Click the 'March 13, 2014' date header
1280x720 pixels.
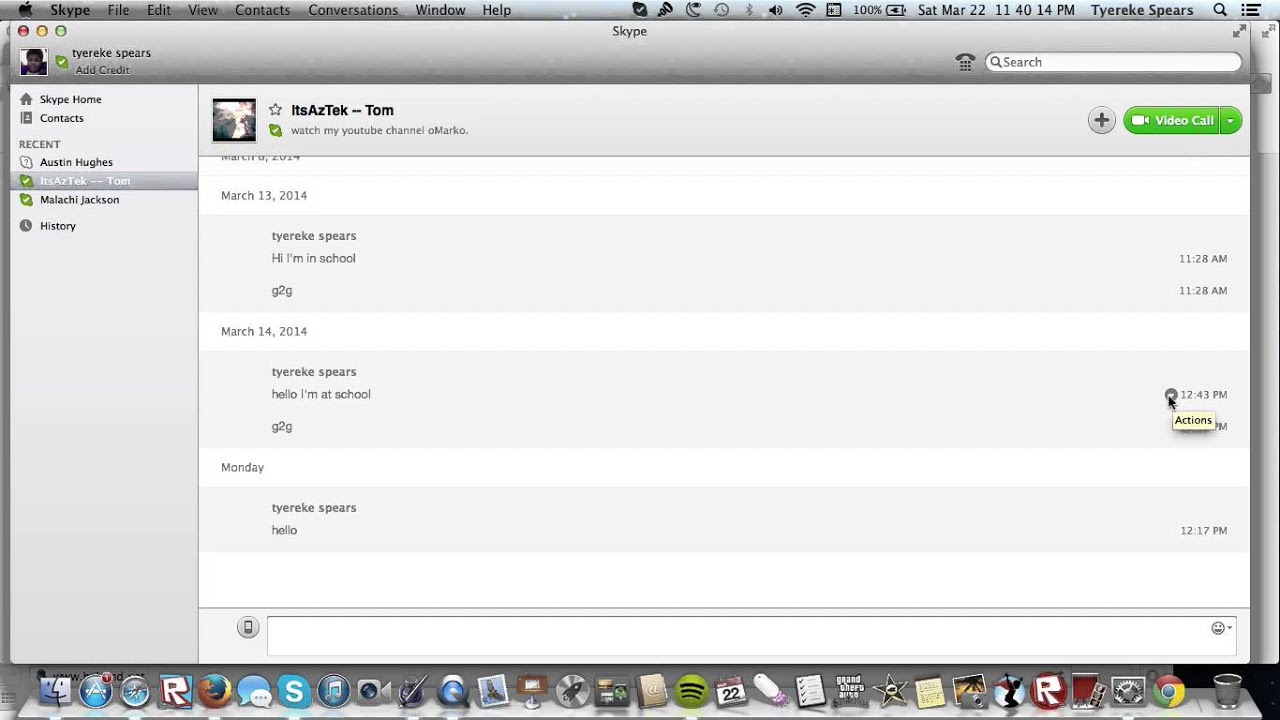264,195
